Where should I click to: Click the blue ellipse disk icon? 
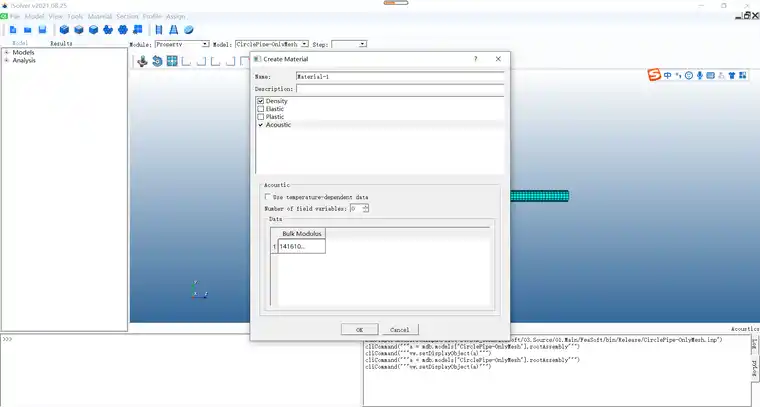[189, 30]
